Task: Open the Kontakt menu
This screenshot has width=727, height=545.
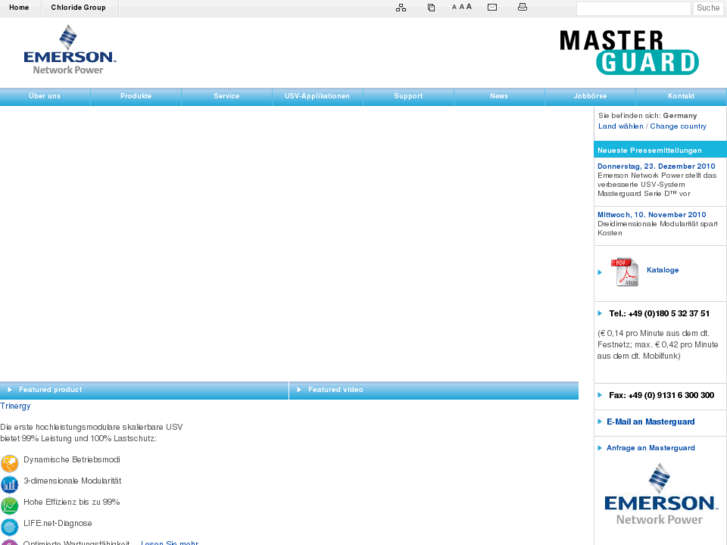Action: point(681,96)
